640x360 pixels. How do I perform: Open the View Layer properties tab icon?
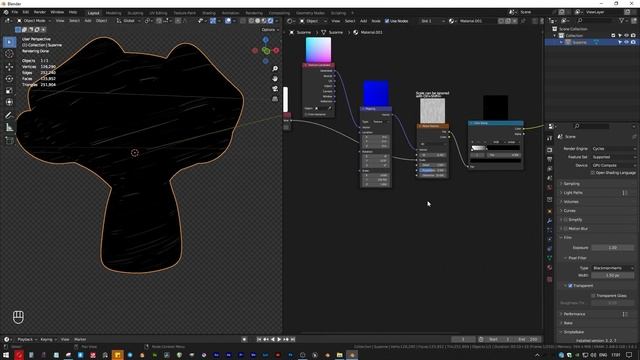(x=549, y=169)
